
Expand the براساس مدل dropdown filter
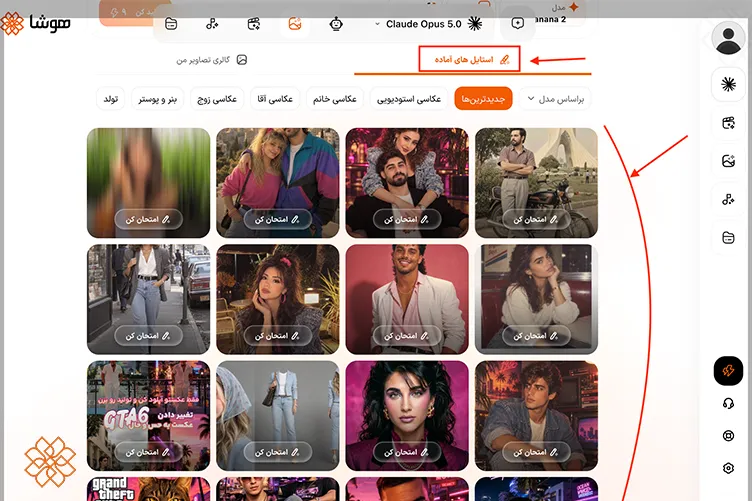tap(556, 99)
